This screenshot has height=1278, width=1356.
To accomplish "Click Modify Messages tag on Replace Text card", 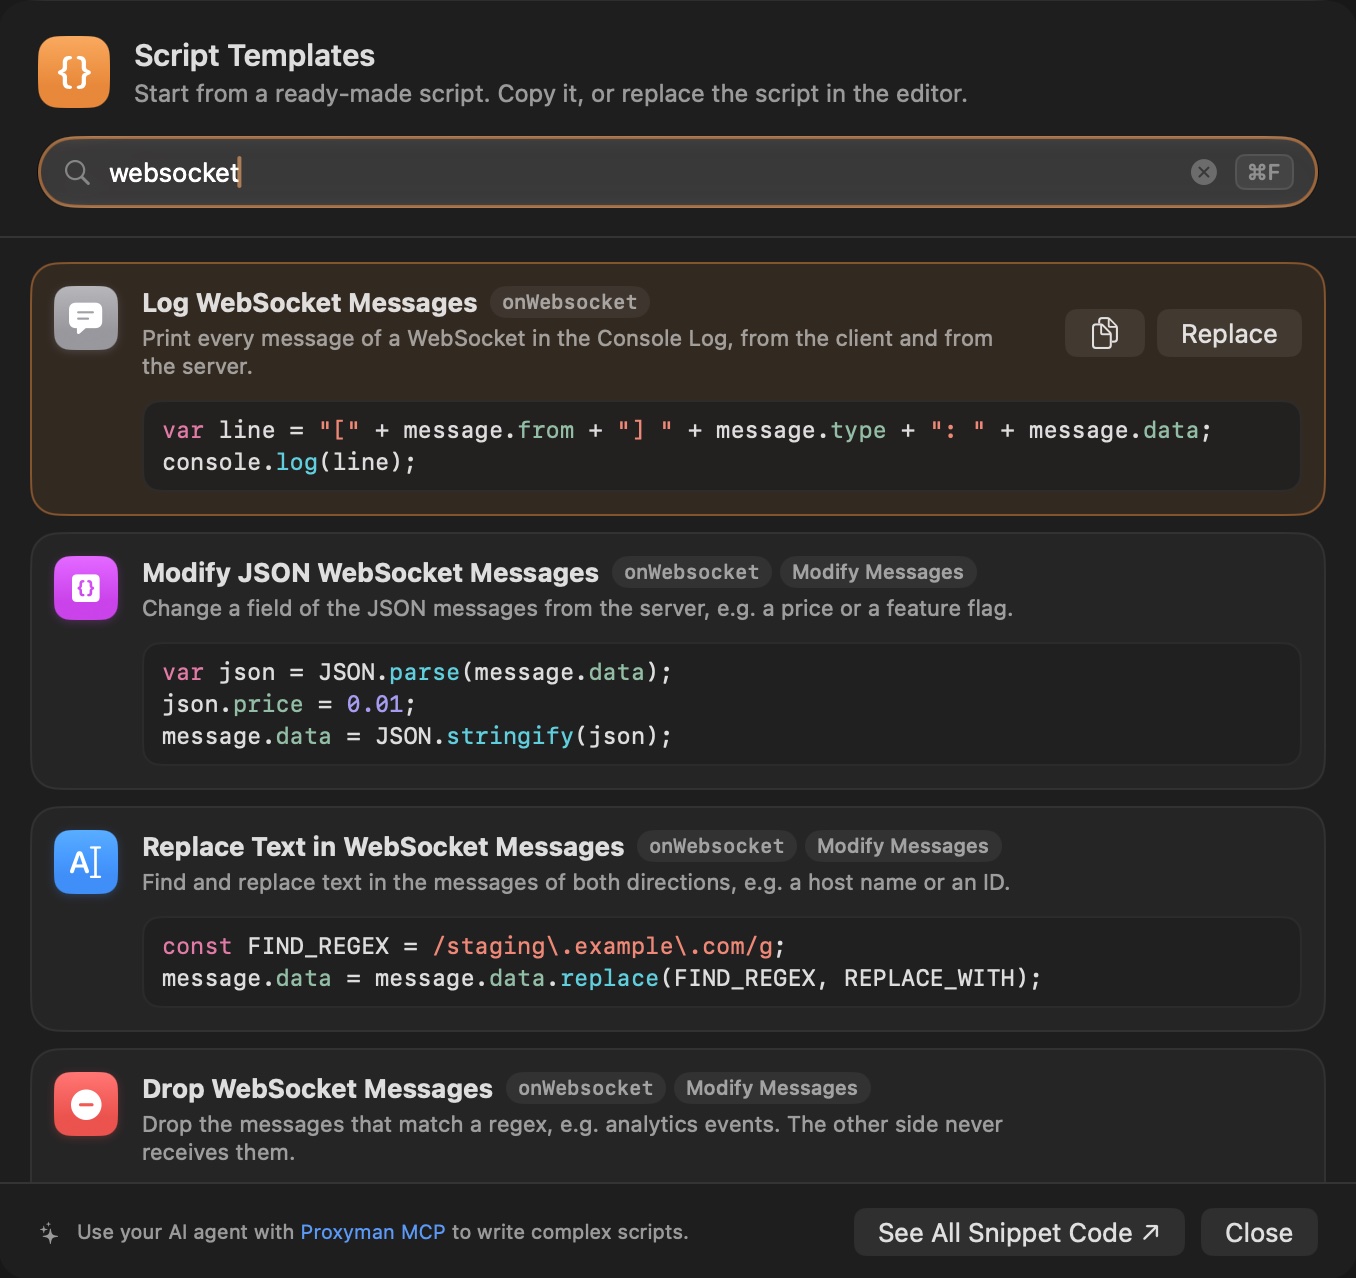I will pos(902,846).
